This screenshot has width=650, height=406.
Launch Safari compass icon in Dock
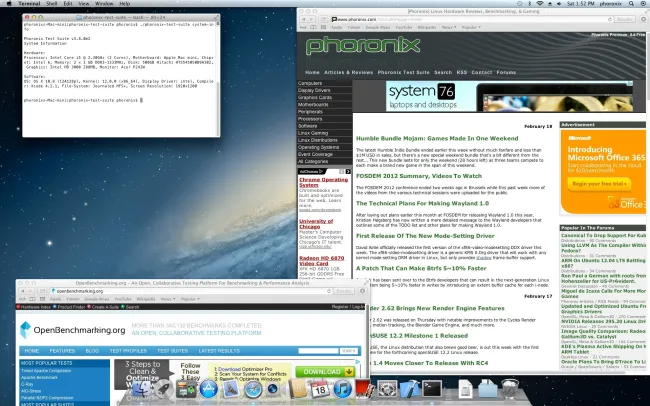[253, 389]
